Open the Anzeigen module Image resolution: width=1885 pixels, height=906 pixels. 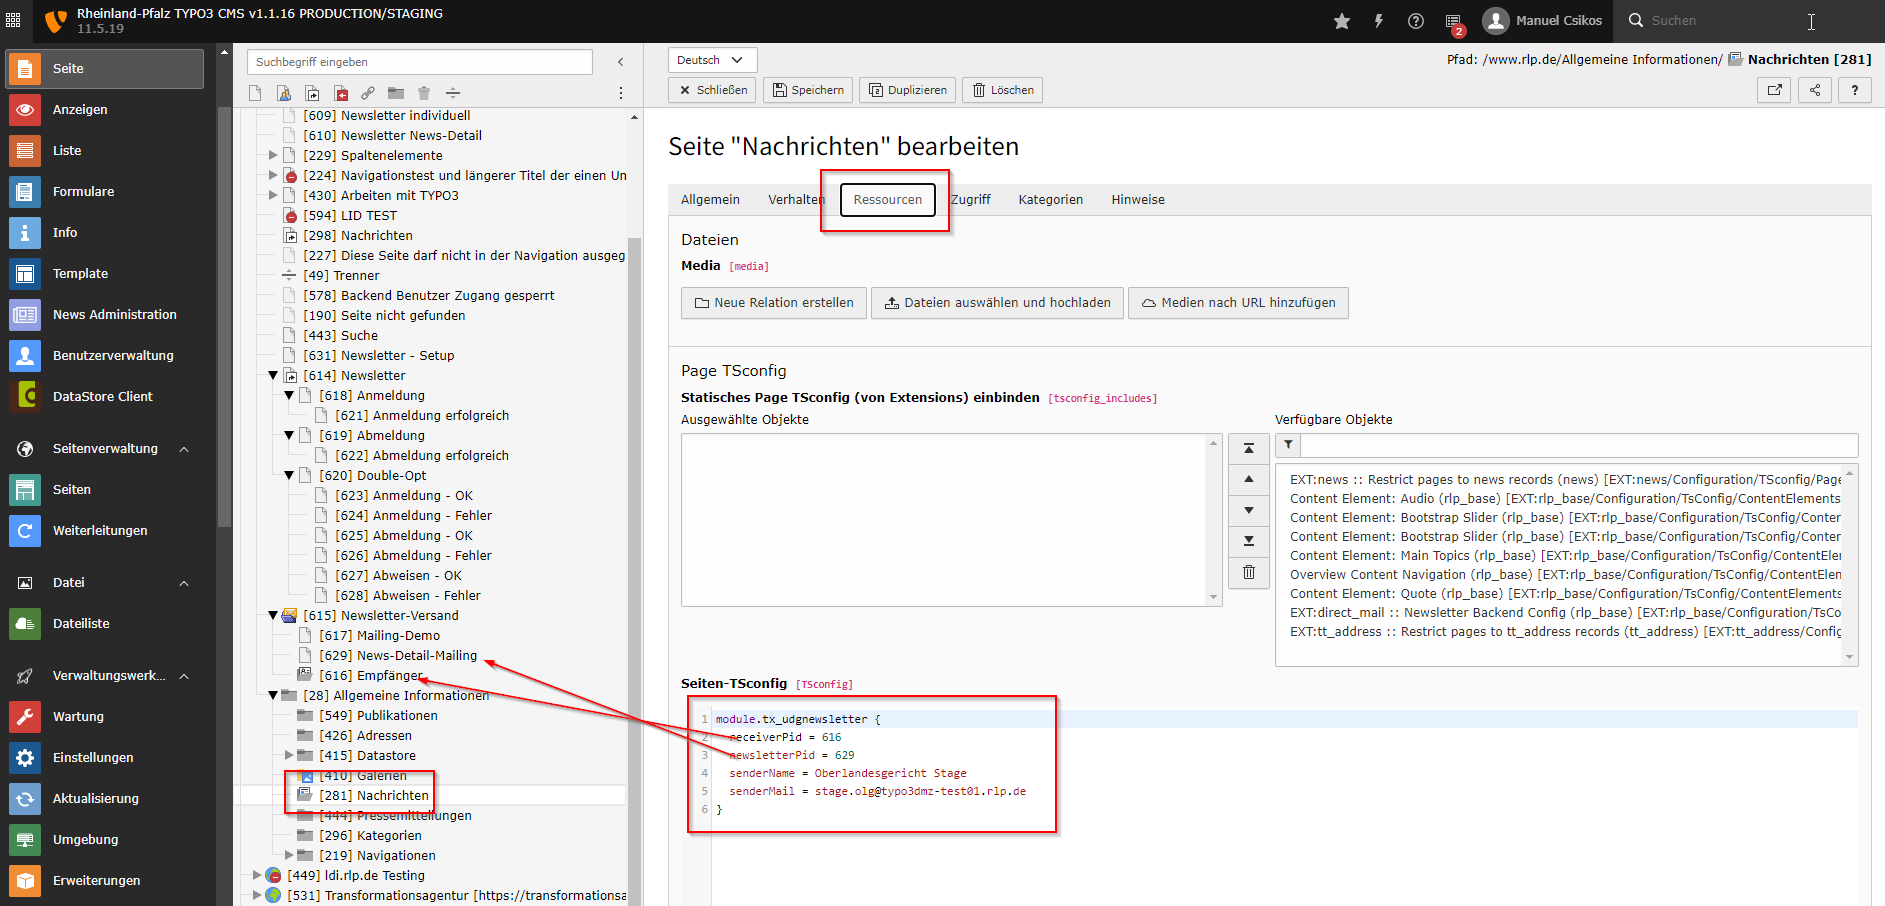[x=105, y=110]
